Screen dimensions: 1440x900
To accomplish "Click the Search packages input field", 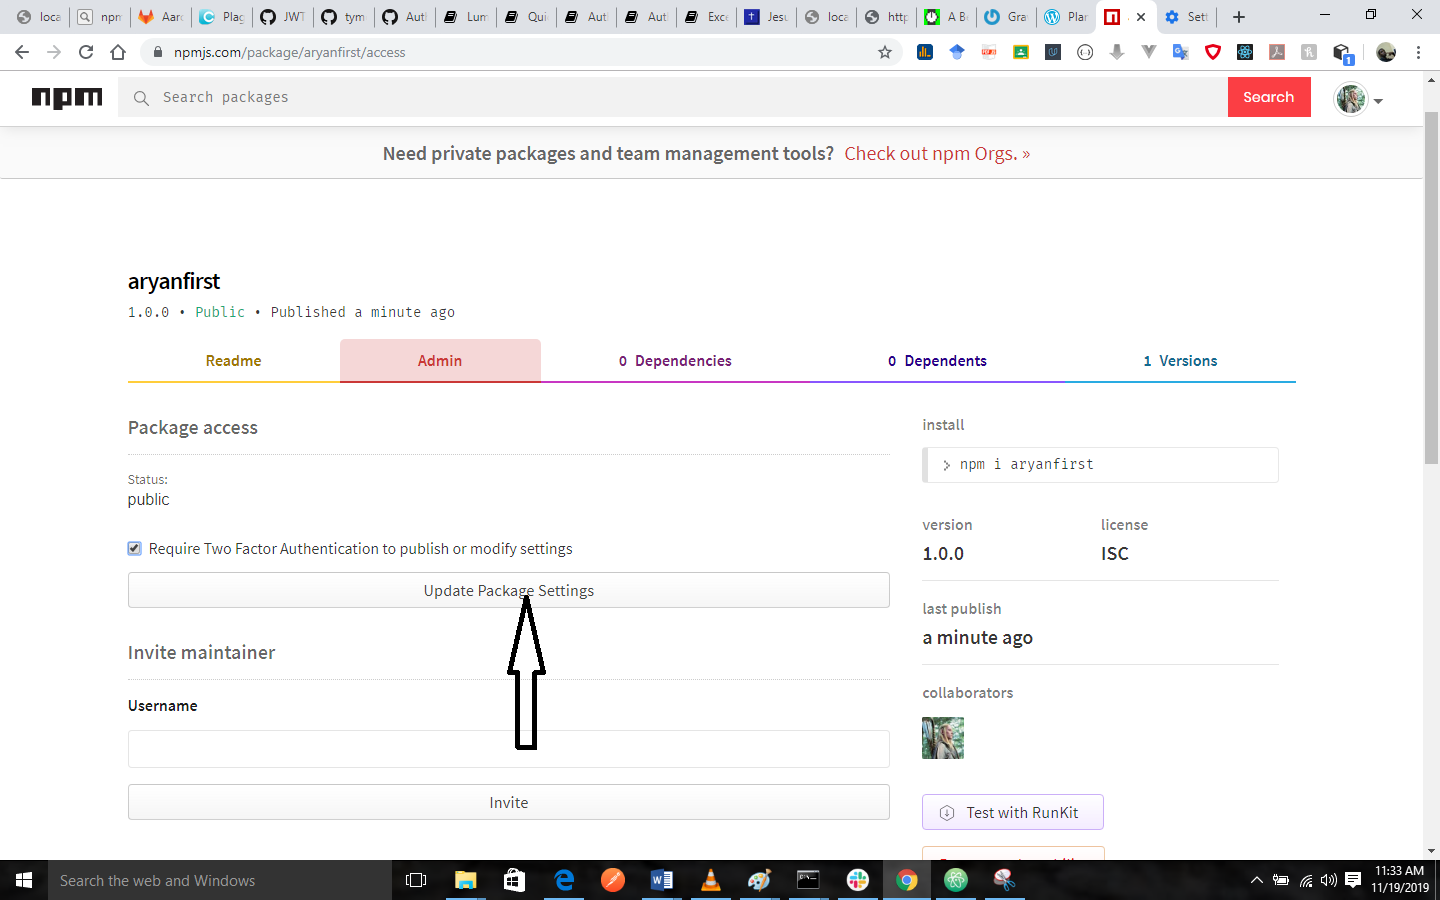I will tap(673, 97).
